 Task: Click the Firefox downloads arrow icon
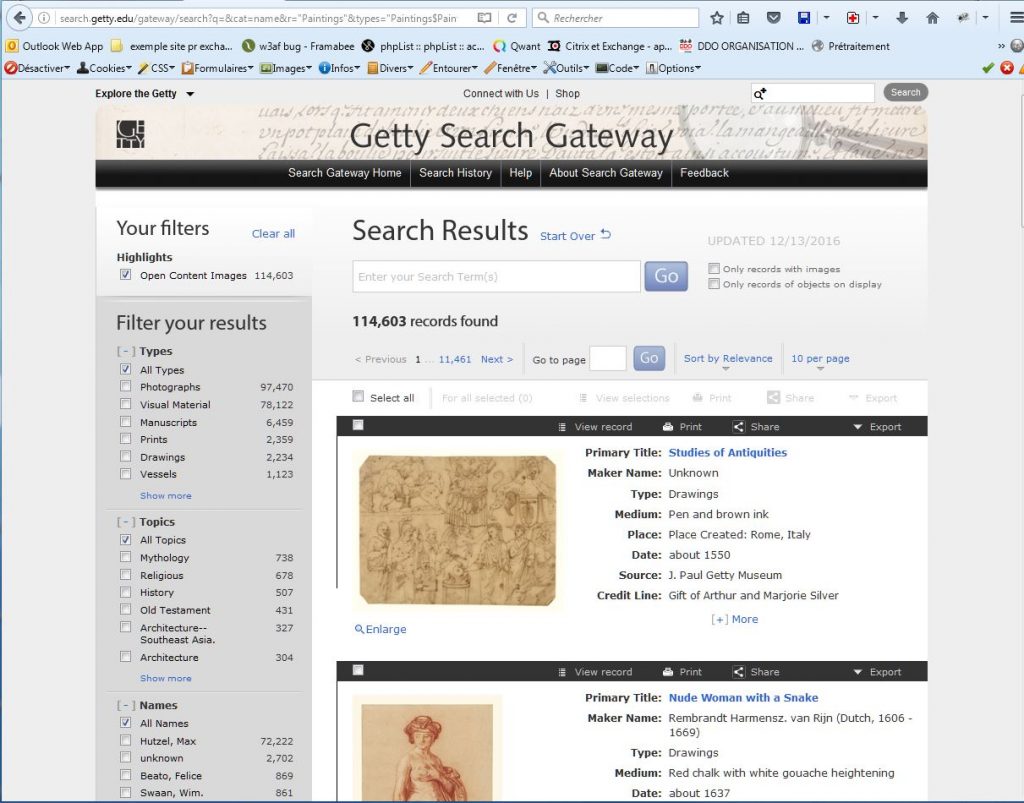click(902, 18)
